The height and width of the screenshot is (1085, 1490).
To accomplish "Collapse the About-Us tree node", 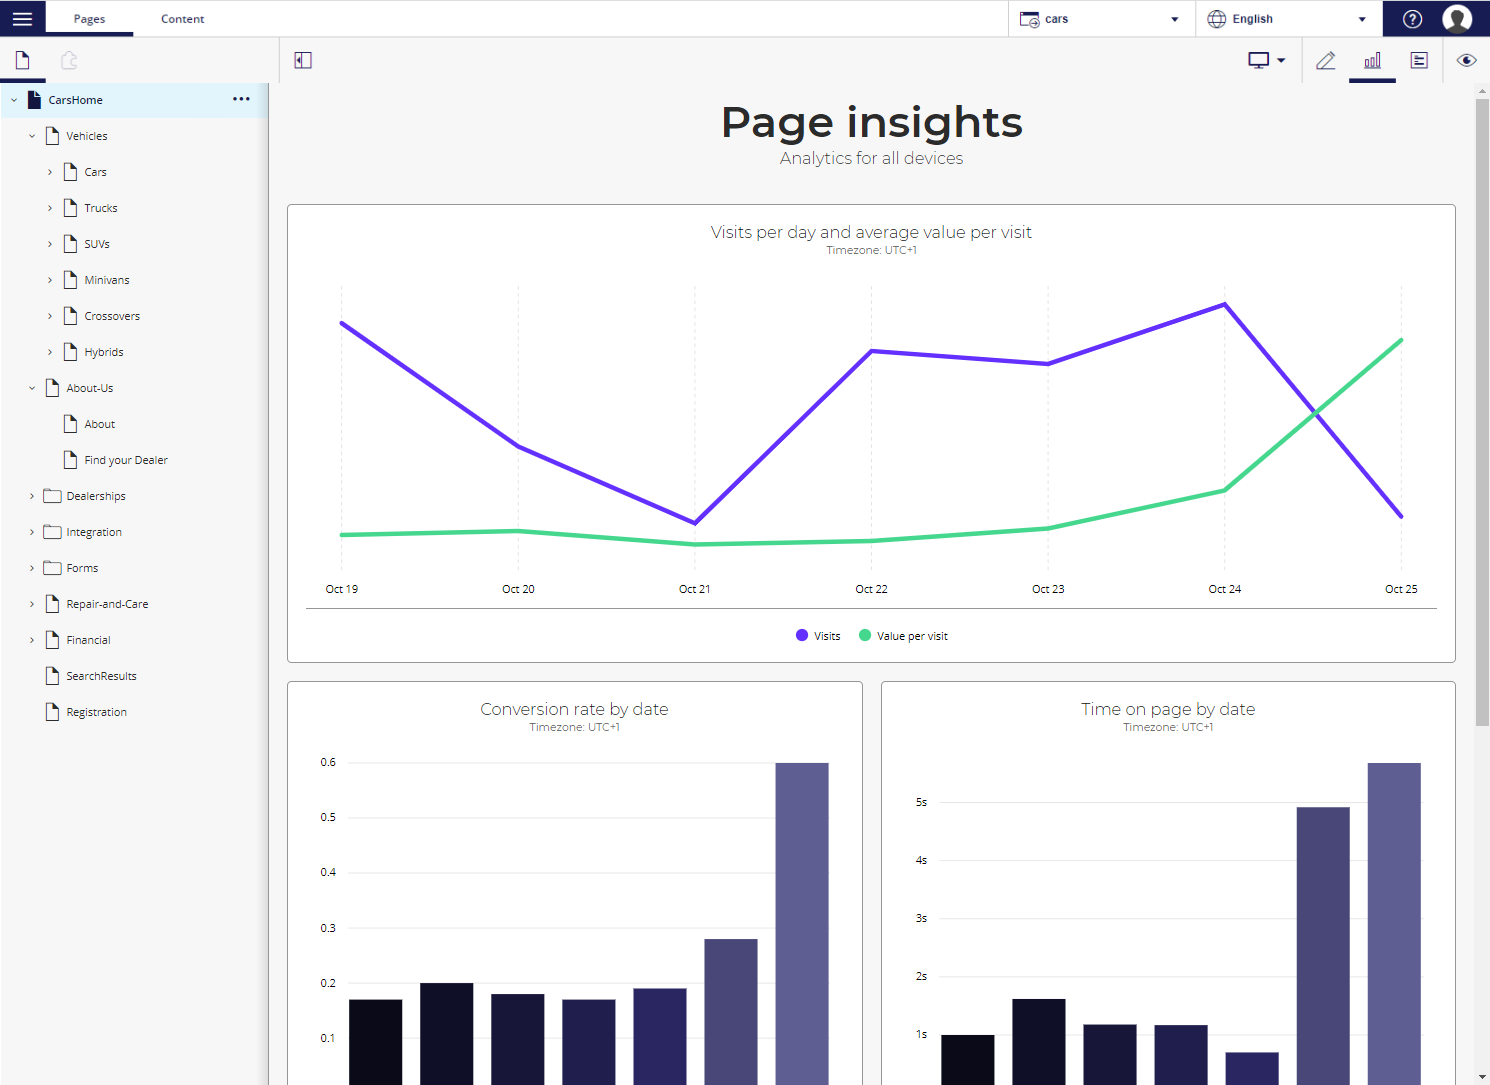I will pos(32,388).
